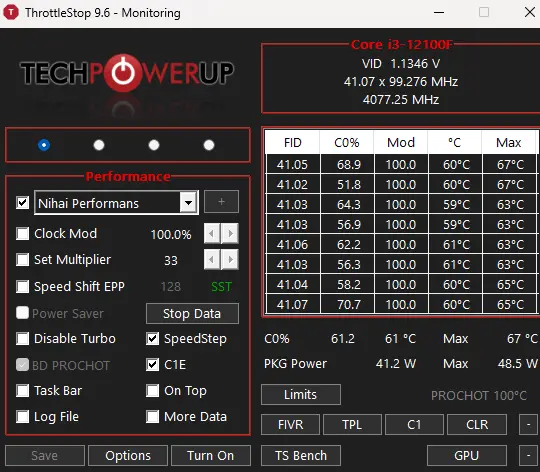Click the minus button beside CLR
This screenshot has height=472, width=540.
[x=529, y=424]
